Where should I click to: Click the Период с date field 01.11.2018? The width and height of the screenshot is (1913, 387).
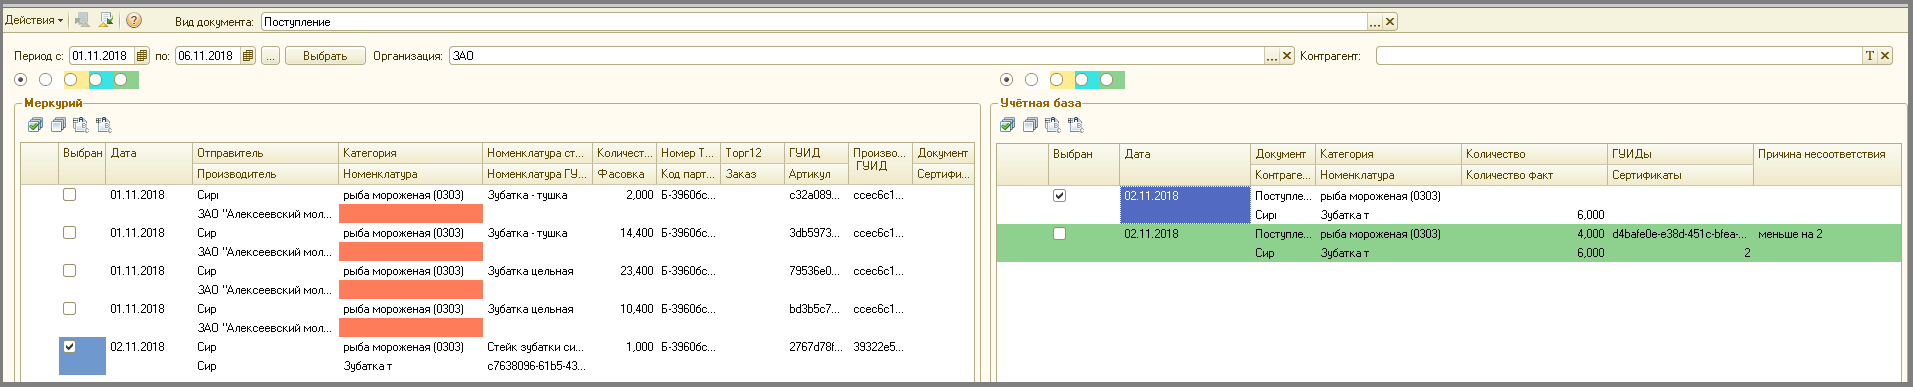pyautogui.click(x=101, y=56)
